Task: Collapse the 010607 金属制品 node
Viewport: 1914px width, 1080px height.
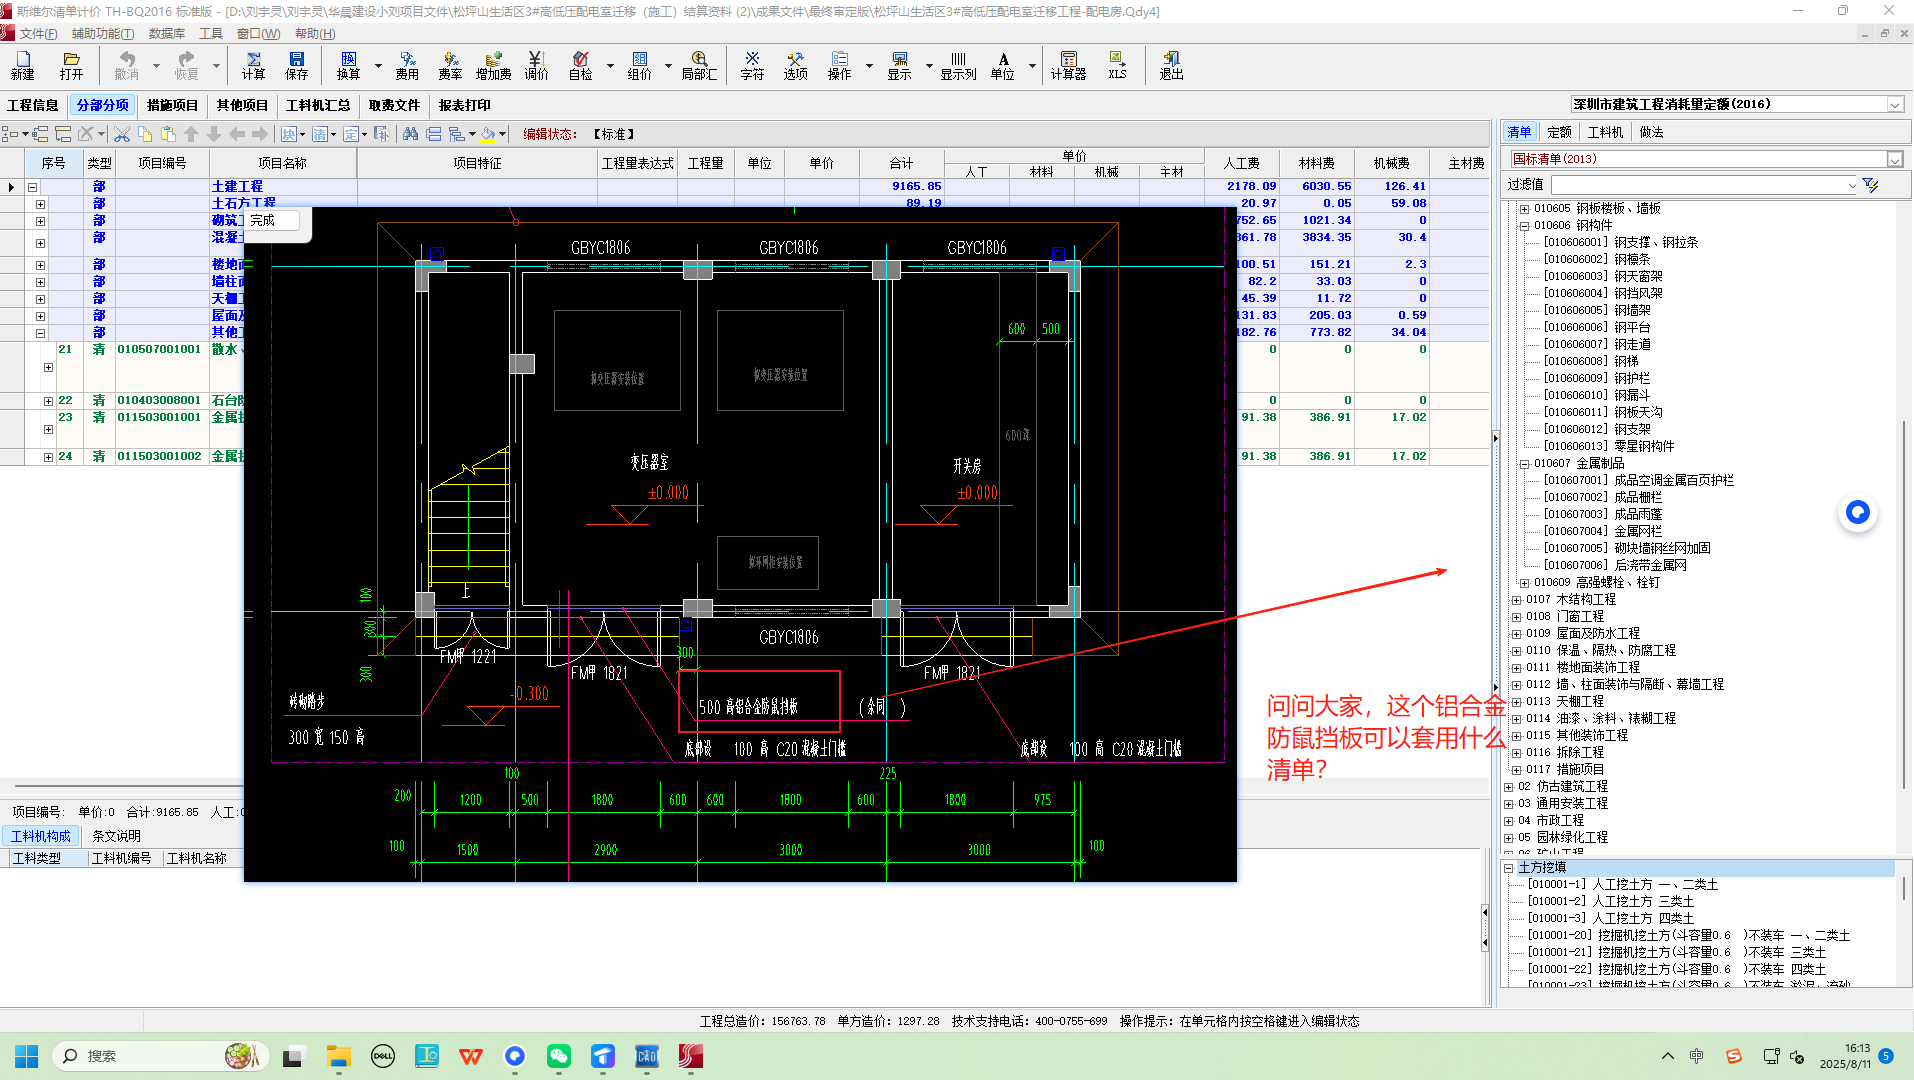Action: pyautogui.click(x=1524, y=464)
